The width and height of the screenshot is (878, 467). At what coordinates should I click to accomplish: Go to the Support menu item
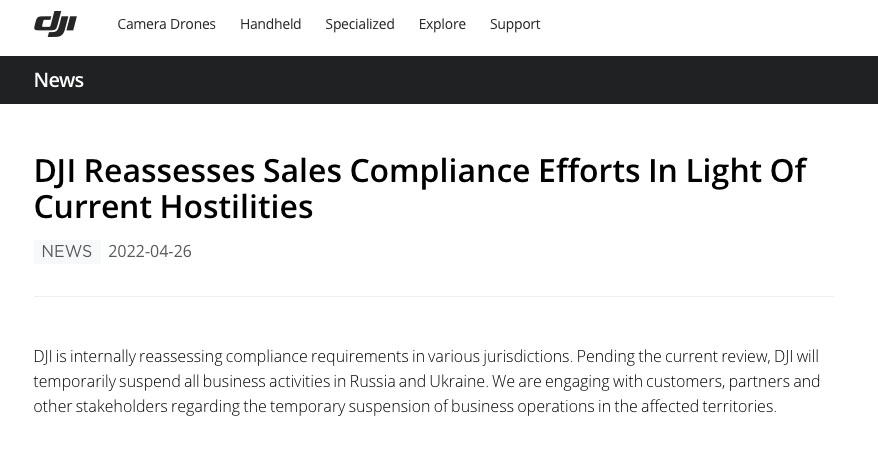tap(515, 24)
